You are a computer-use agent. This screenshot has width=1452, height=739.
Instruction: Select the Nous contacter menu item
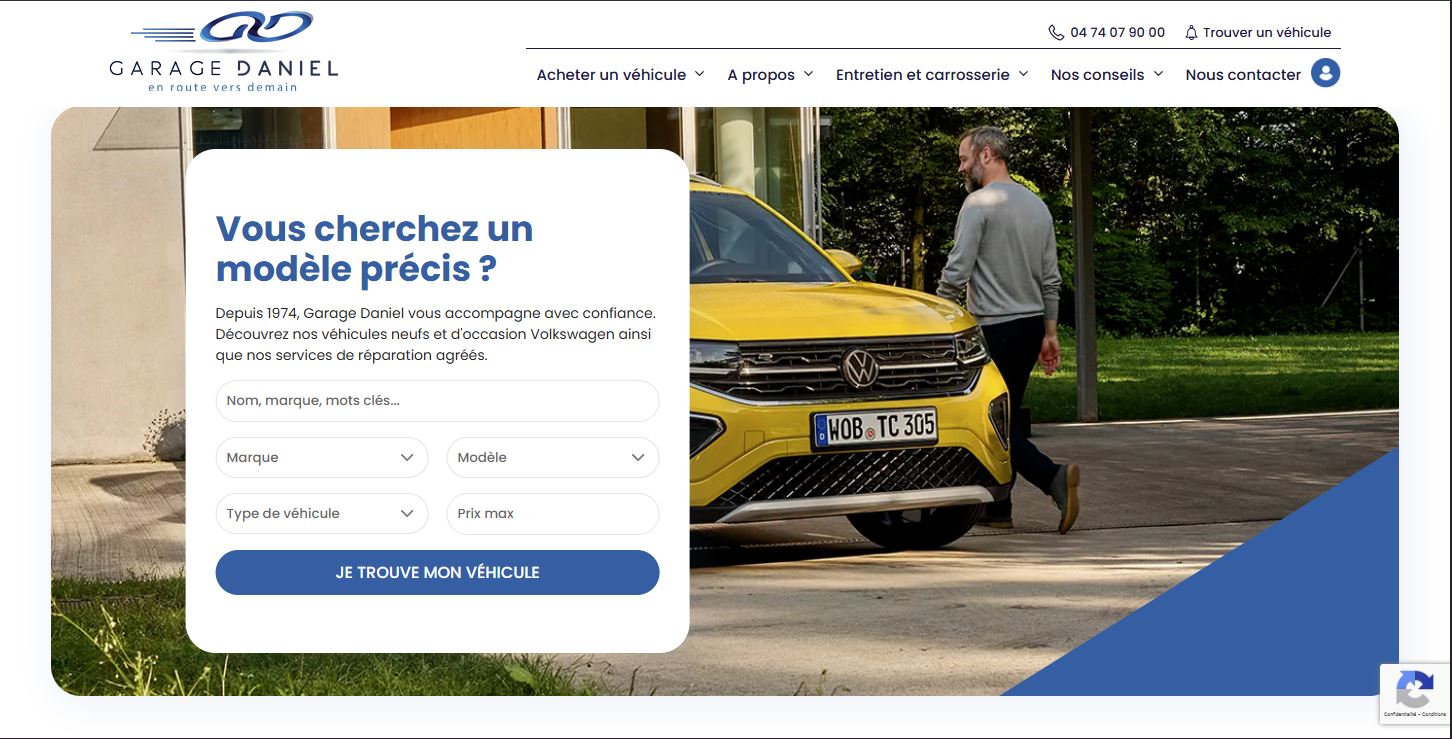tap(1243, 74)
